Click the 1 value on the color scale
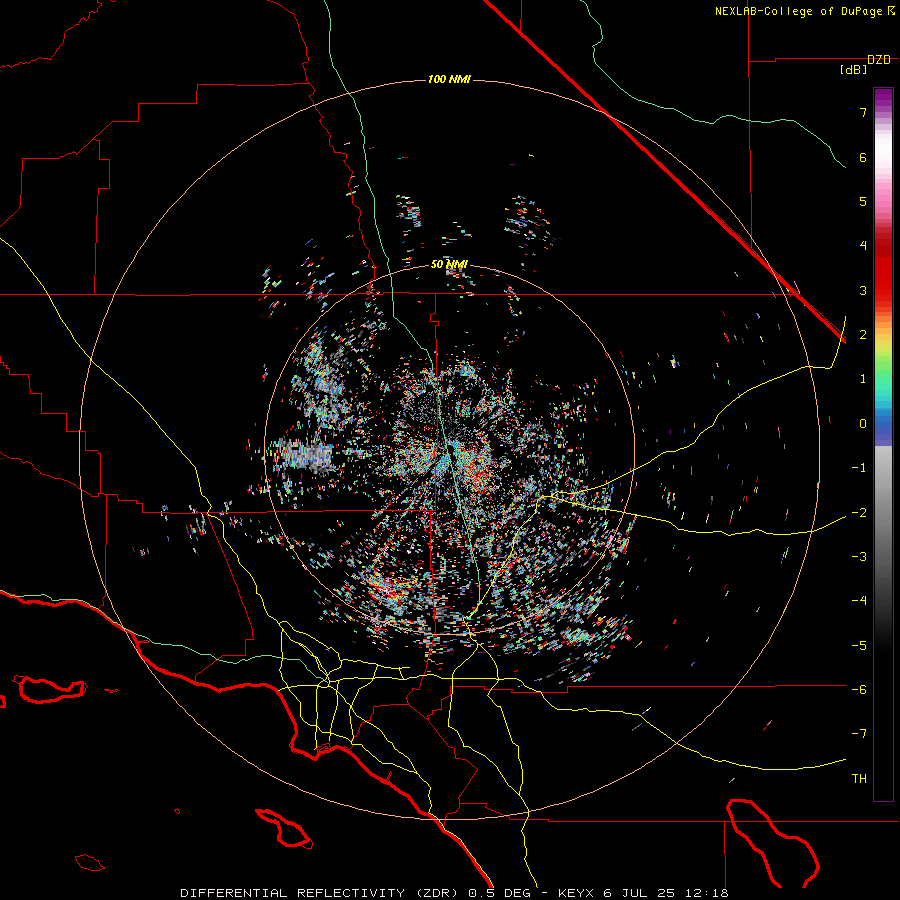Viewport: 900px width, 900px height. [x=863, y=379]
